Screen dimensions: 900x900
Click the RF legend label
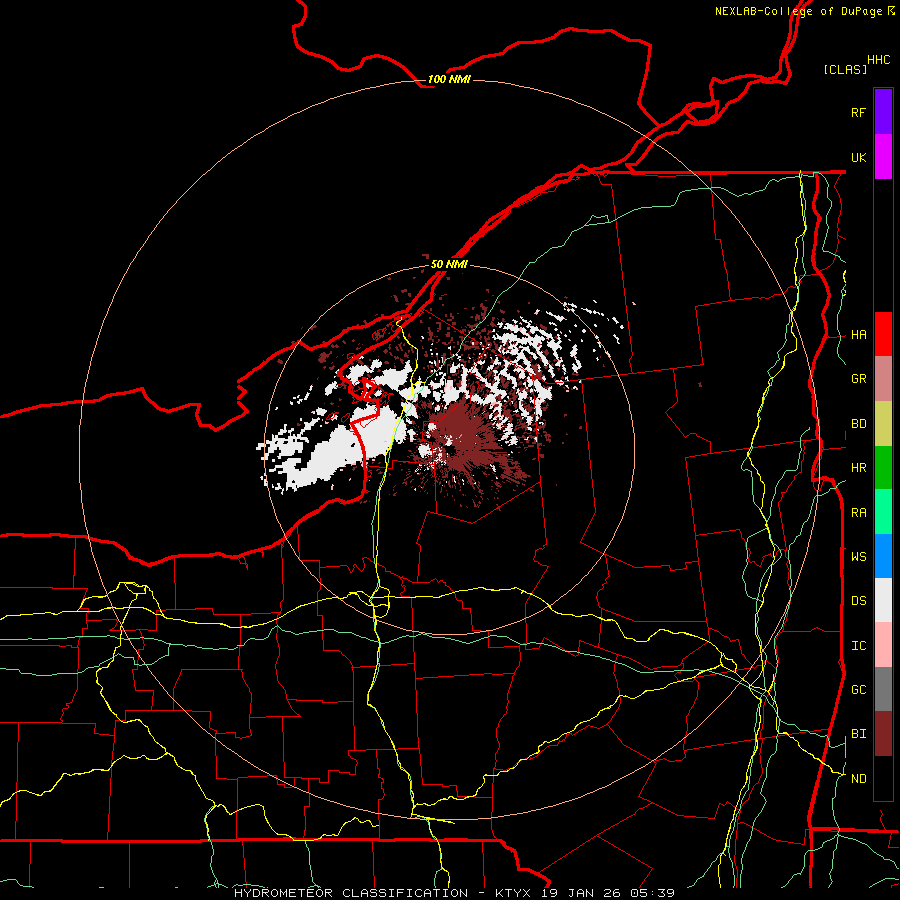858,112
